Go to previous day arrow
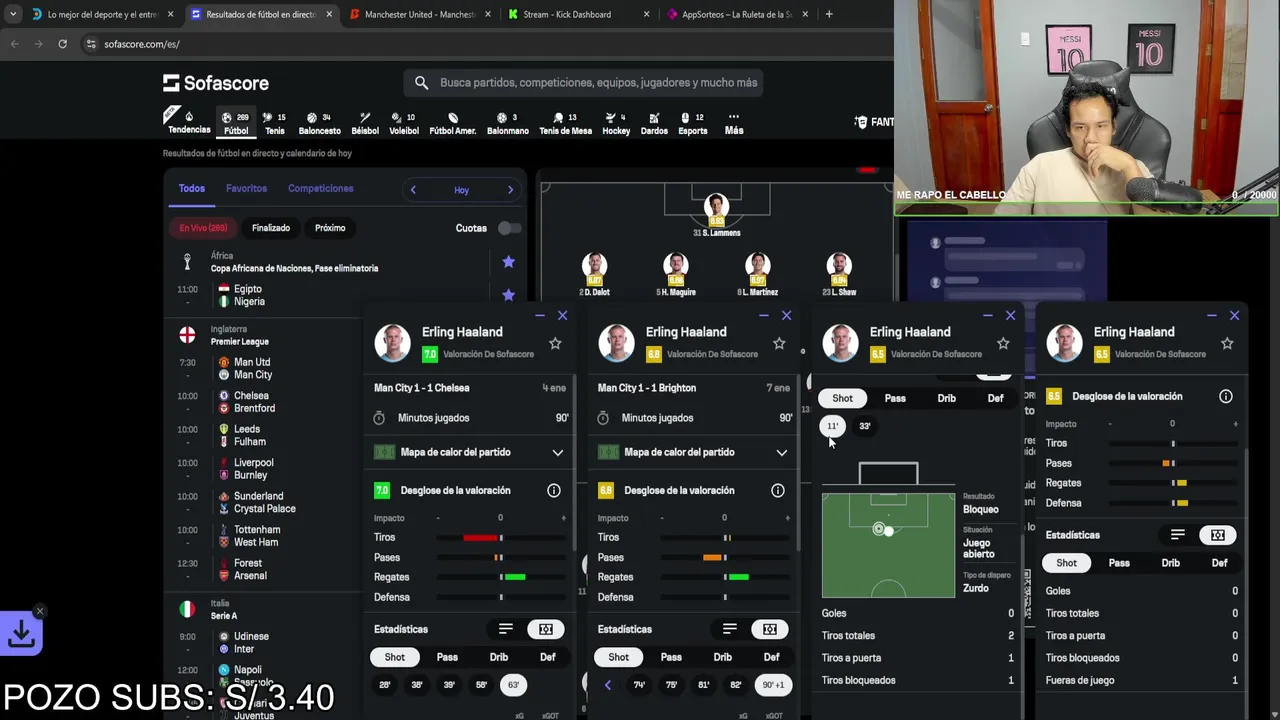The image size is (1280, 720). click(413, 190)
